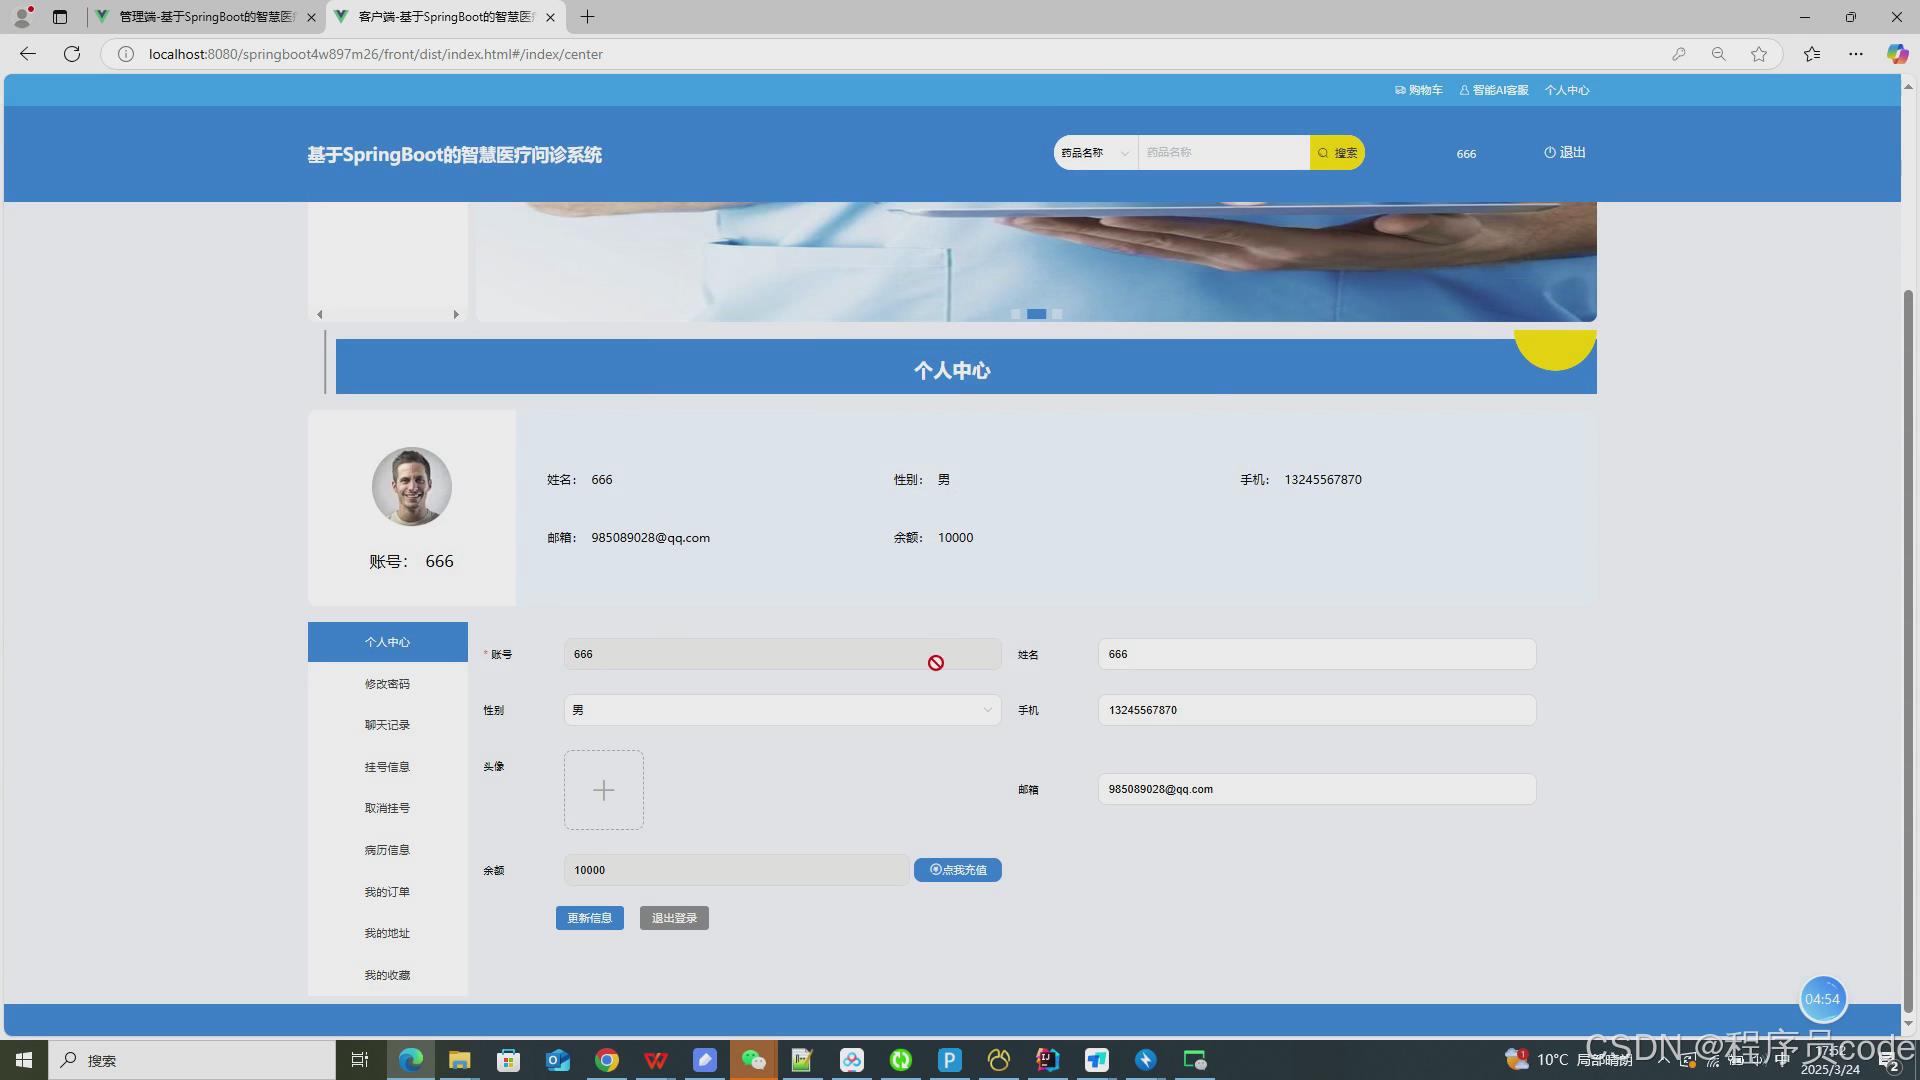This screenshot has height=1080, width=1920.
Task: Open the 智能AI客服 chat link
Action: (x=1494, y=90)
